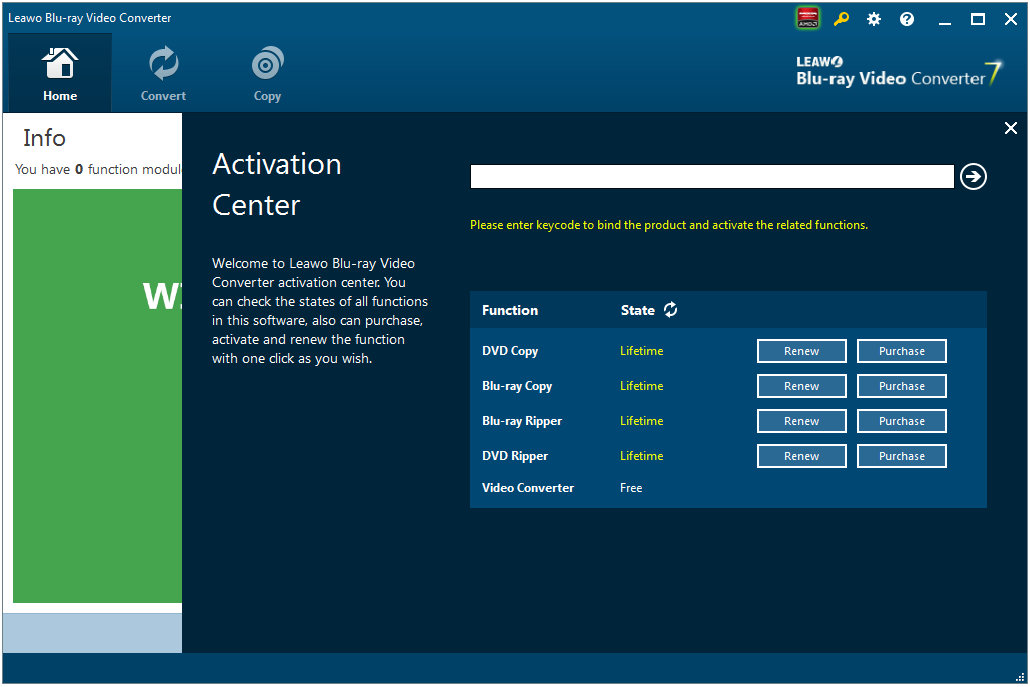
Task: Switch to the Convert tab
Action: [x=163, y=73]
